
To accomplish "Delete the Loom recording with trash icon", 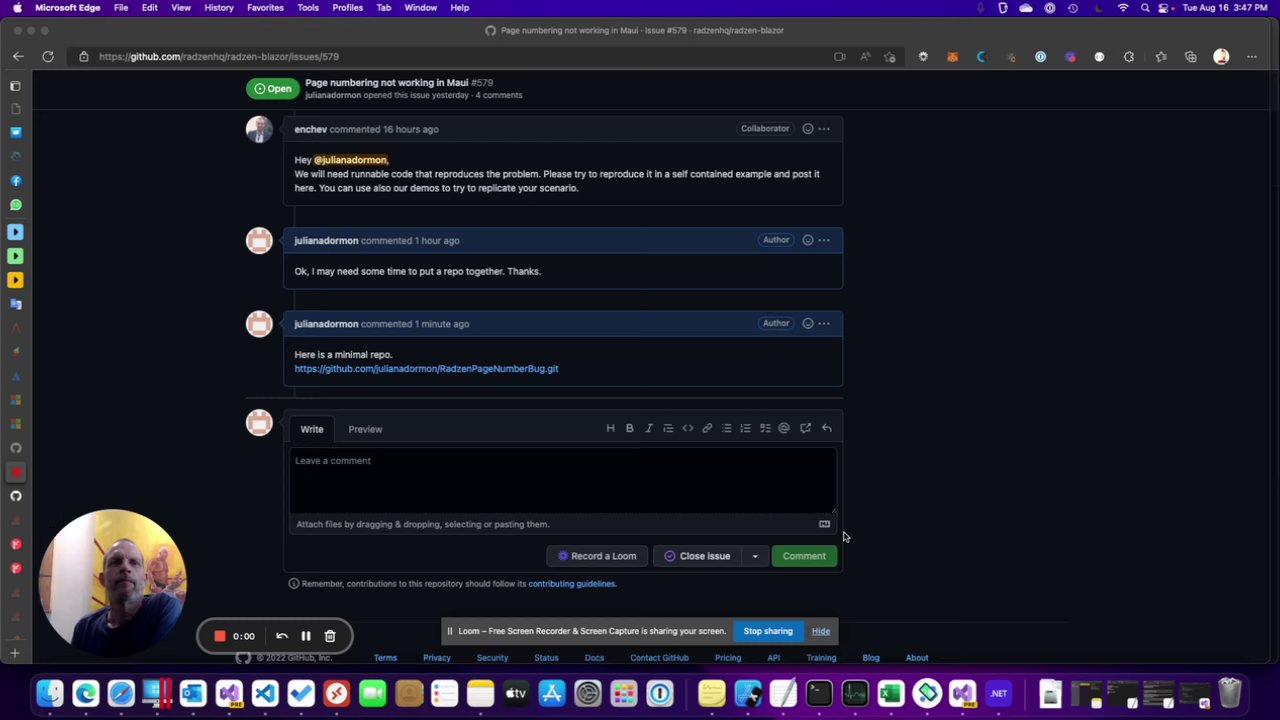I will 330,636.
